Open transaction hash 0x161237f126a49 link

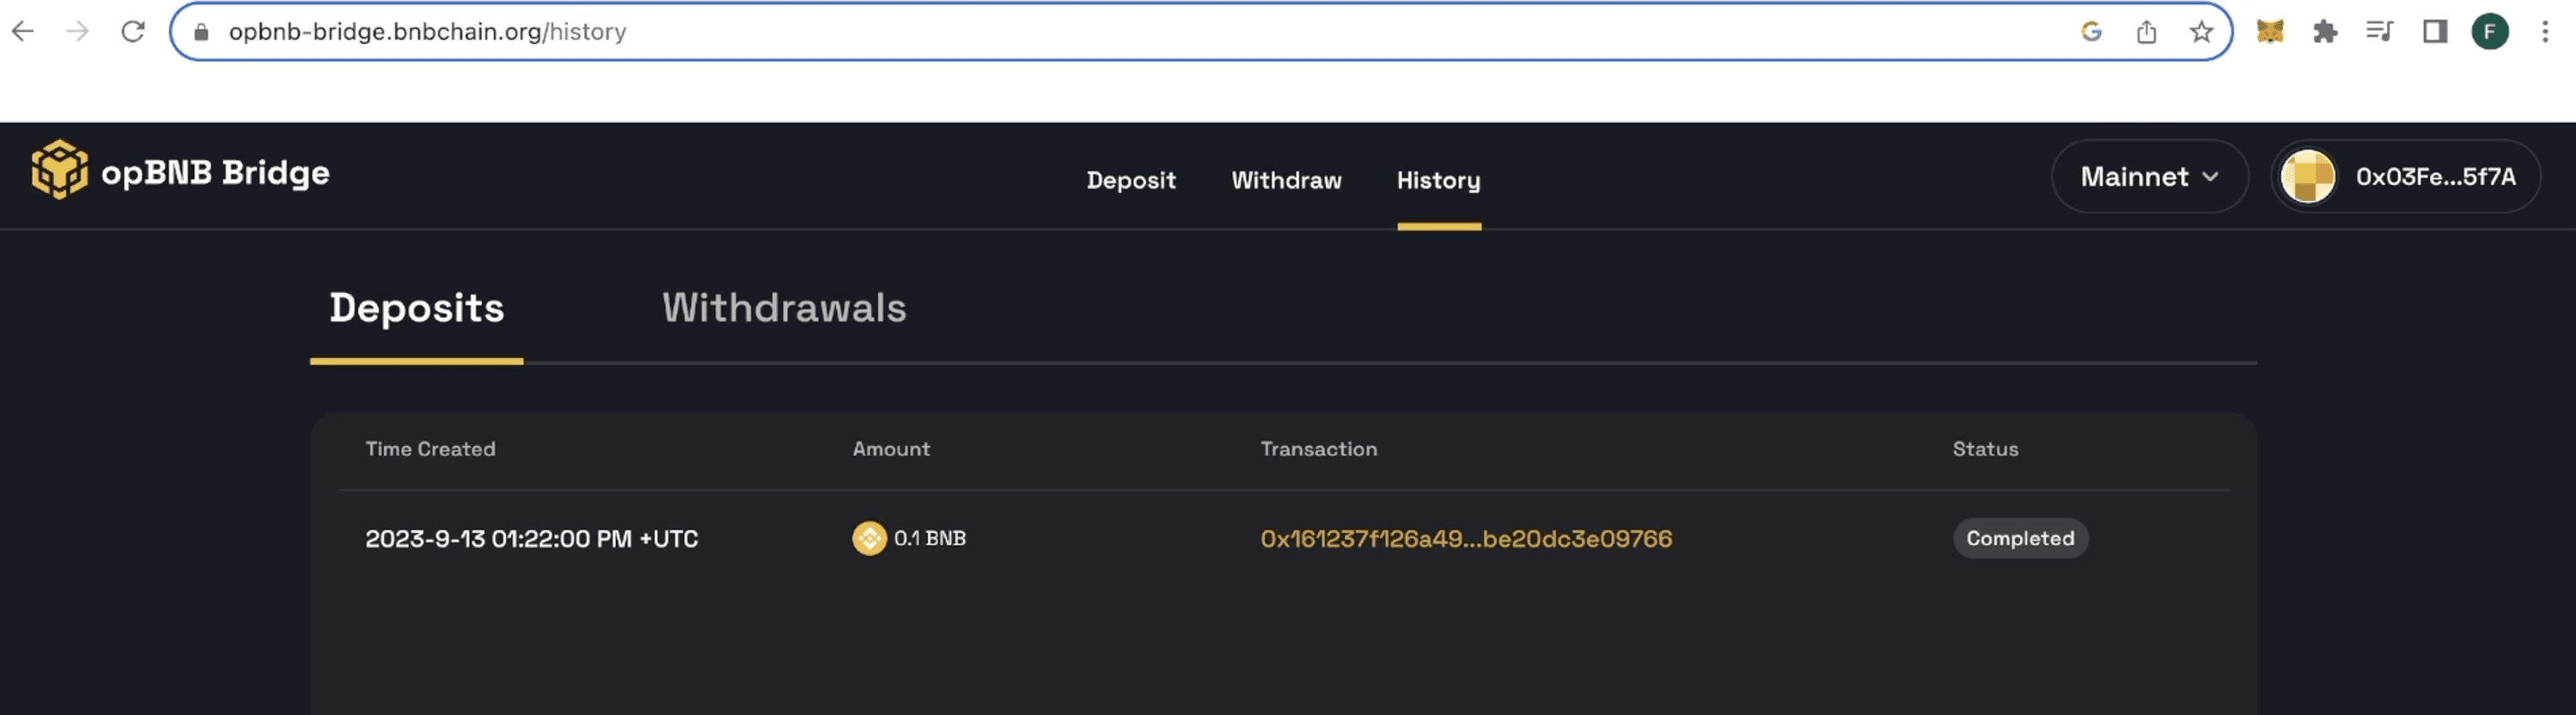1465,539
